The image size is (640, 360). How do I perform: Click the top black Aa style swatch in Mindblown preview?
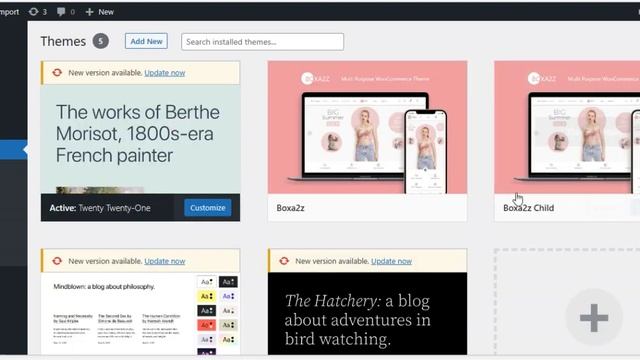click(x=228, y=282)
